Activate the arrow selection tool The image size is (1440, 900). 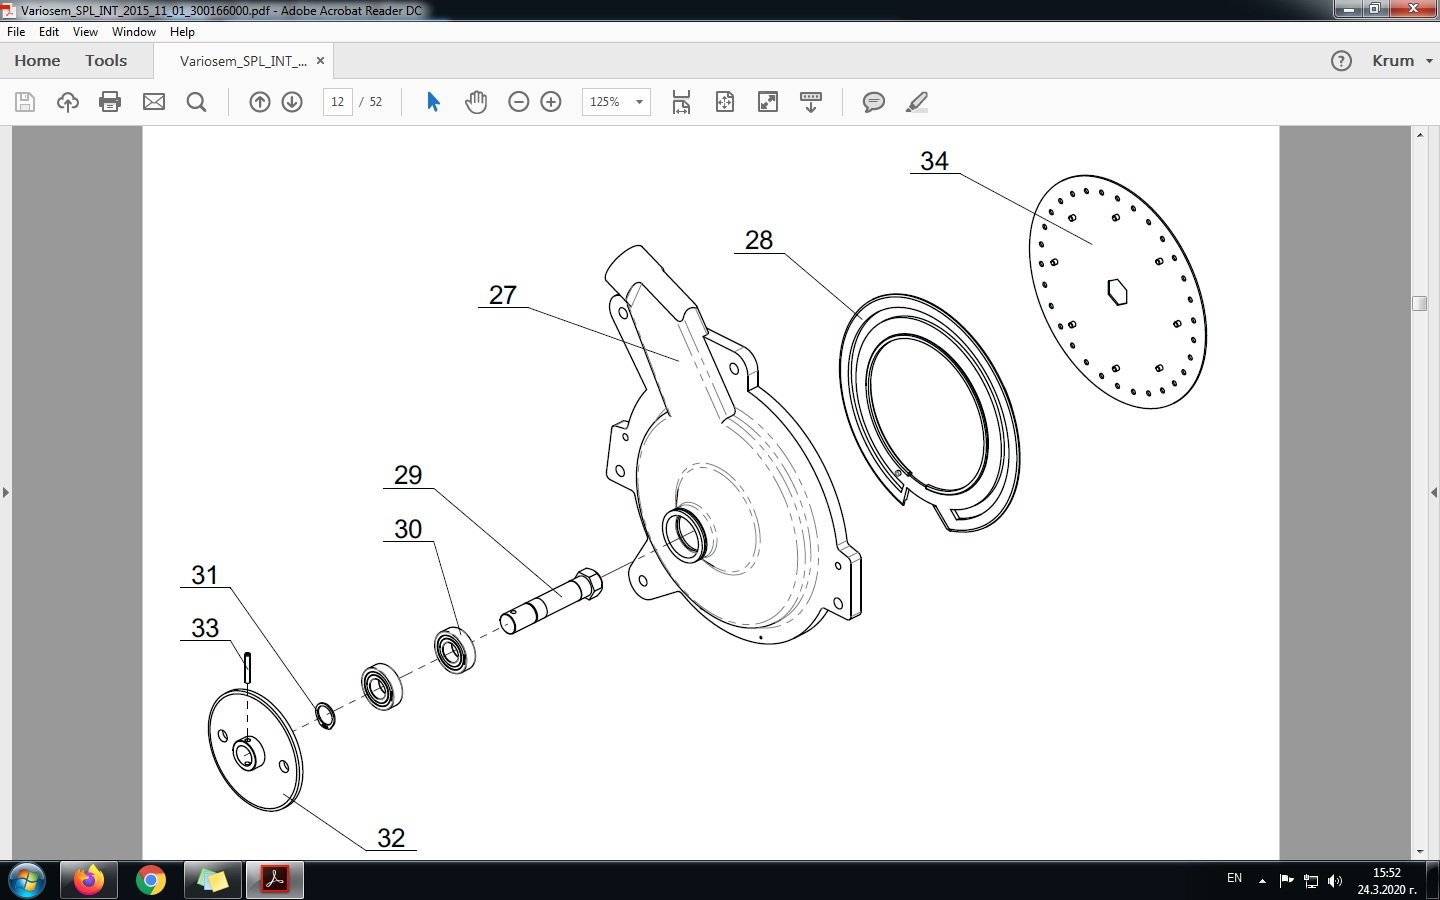[433, 102]
